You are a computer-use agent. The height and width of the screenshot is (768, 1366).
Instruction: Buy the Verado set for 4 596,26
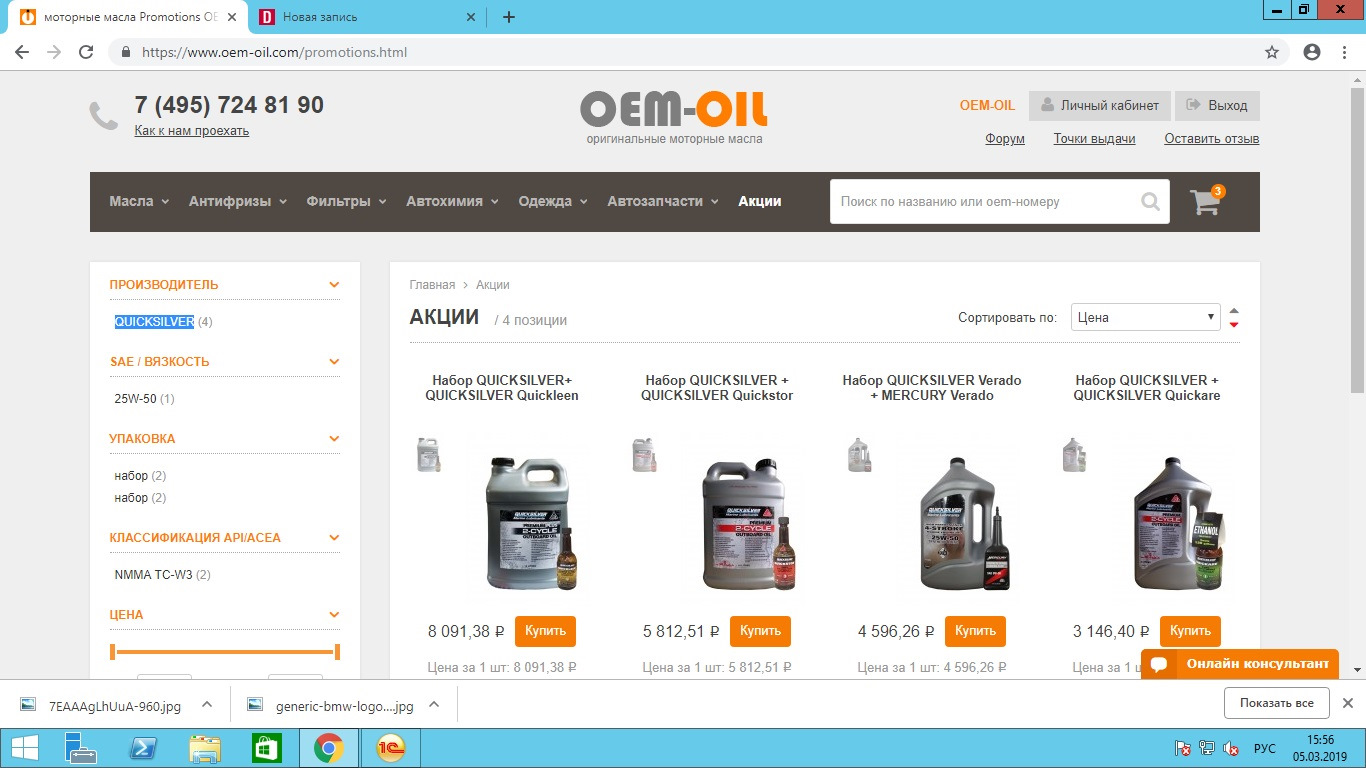975,631
